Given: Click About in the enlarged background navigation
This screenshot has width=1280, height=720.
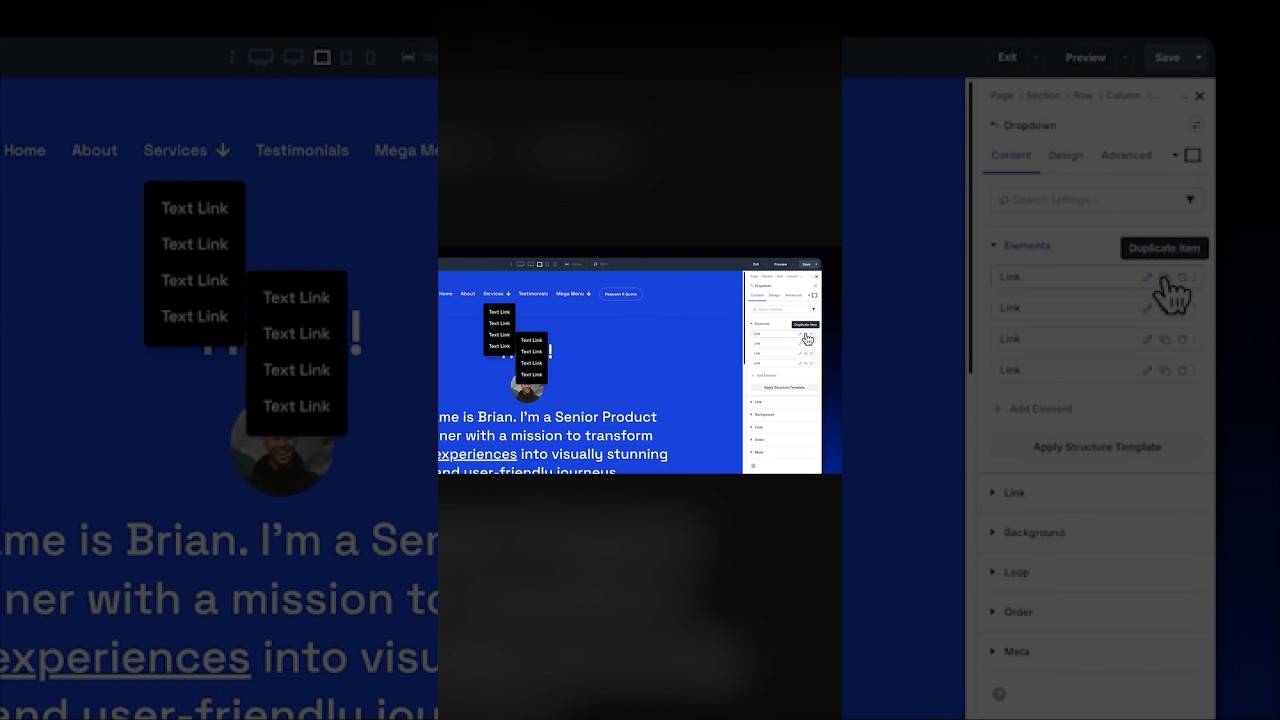Looking at the screenshot, I should coord(95,150).
